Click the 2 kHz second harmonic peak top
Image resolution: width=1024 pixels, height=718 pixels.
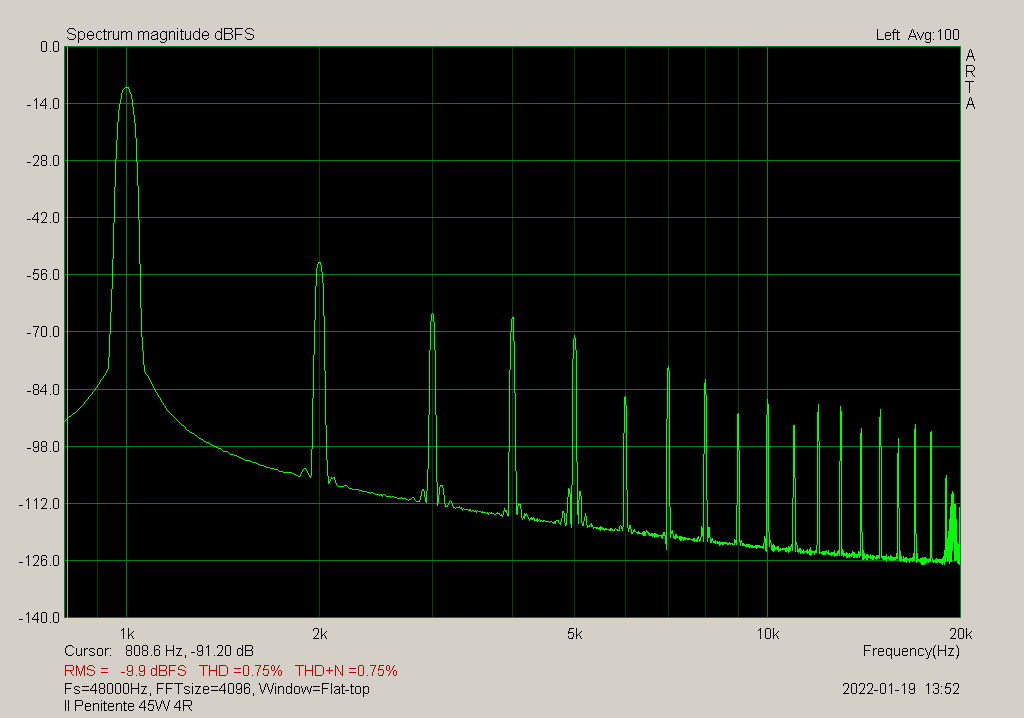pos(319,263)
